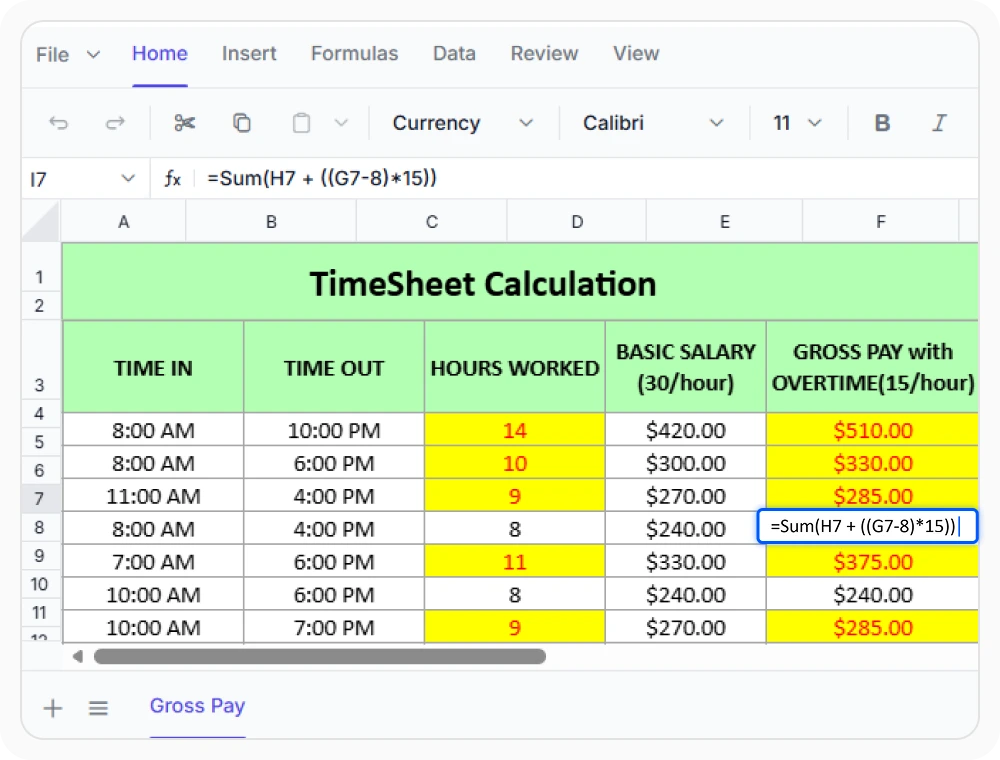Switch to the View tab
The image size is (1000, 760).
636,54
